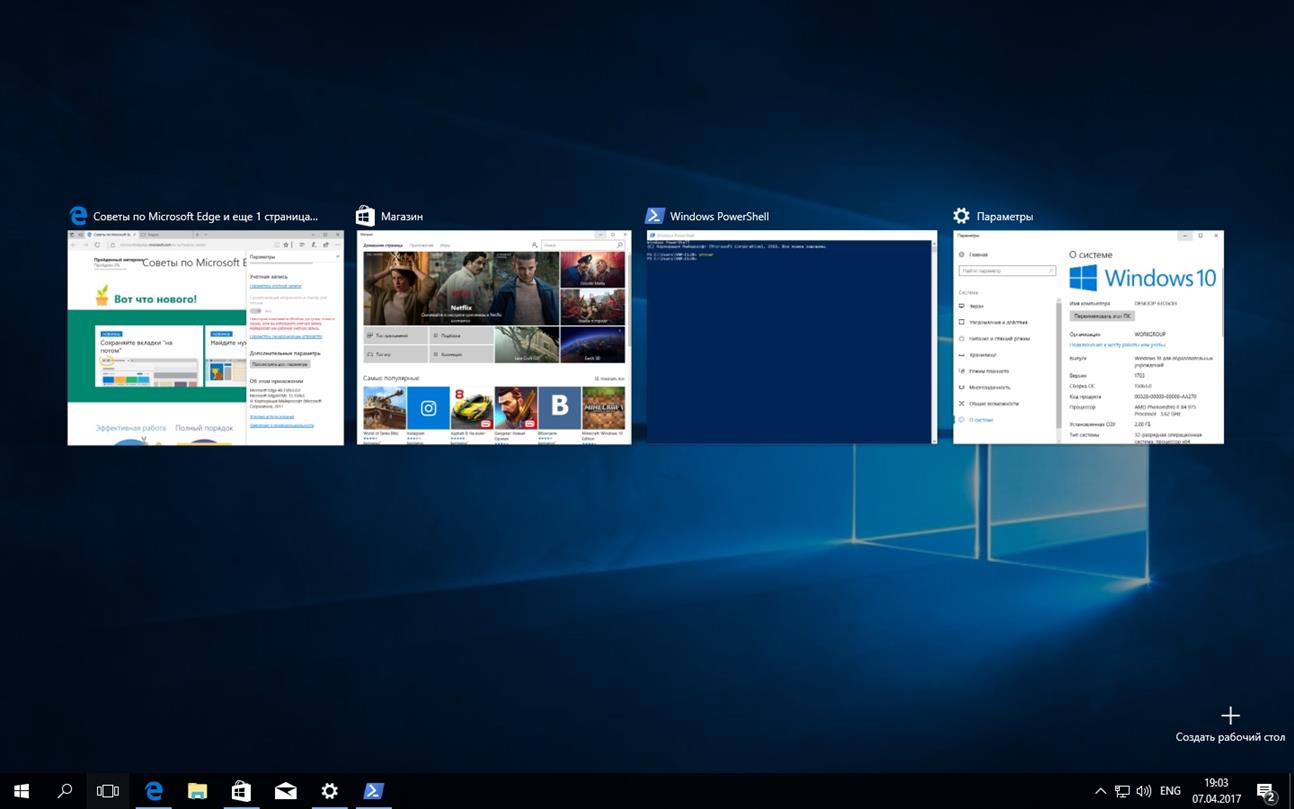Open File Explorer from the taskbar
Image resolution: width=1294 pixels, height=809 pixels.
click(x=197, y=791)
